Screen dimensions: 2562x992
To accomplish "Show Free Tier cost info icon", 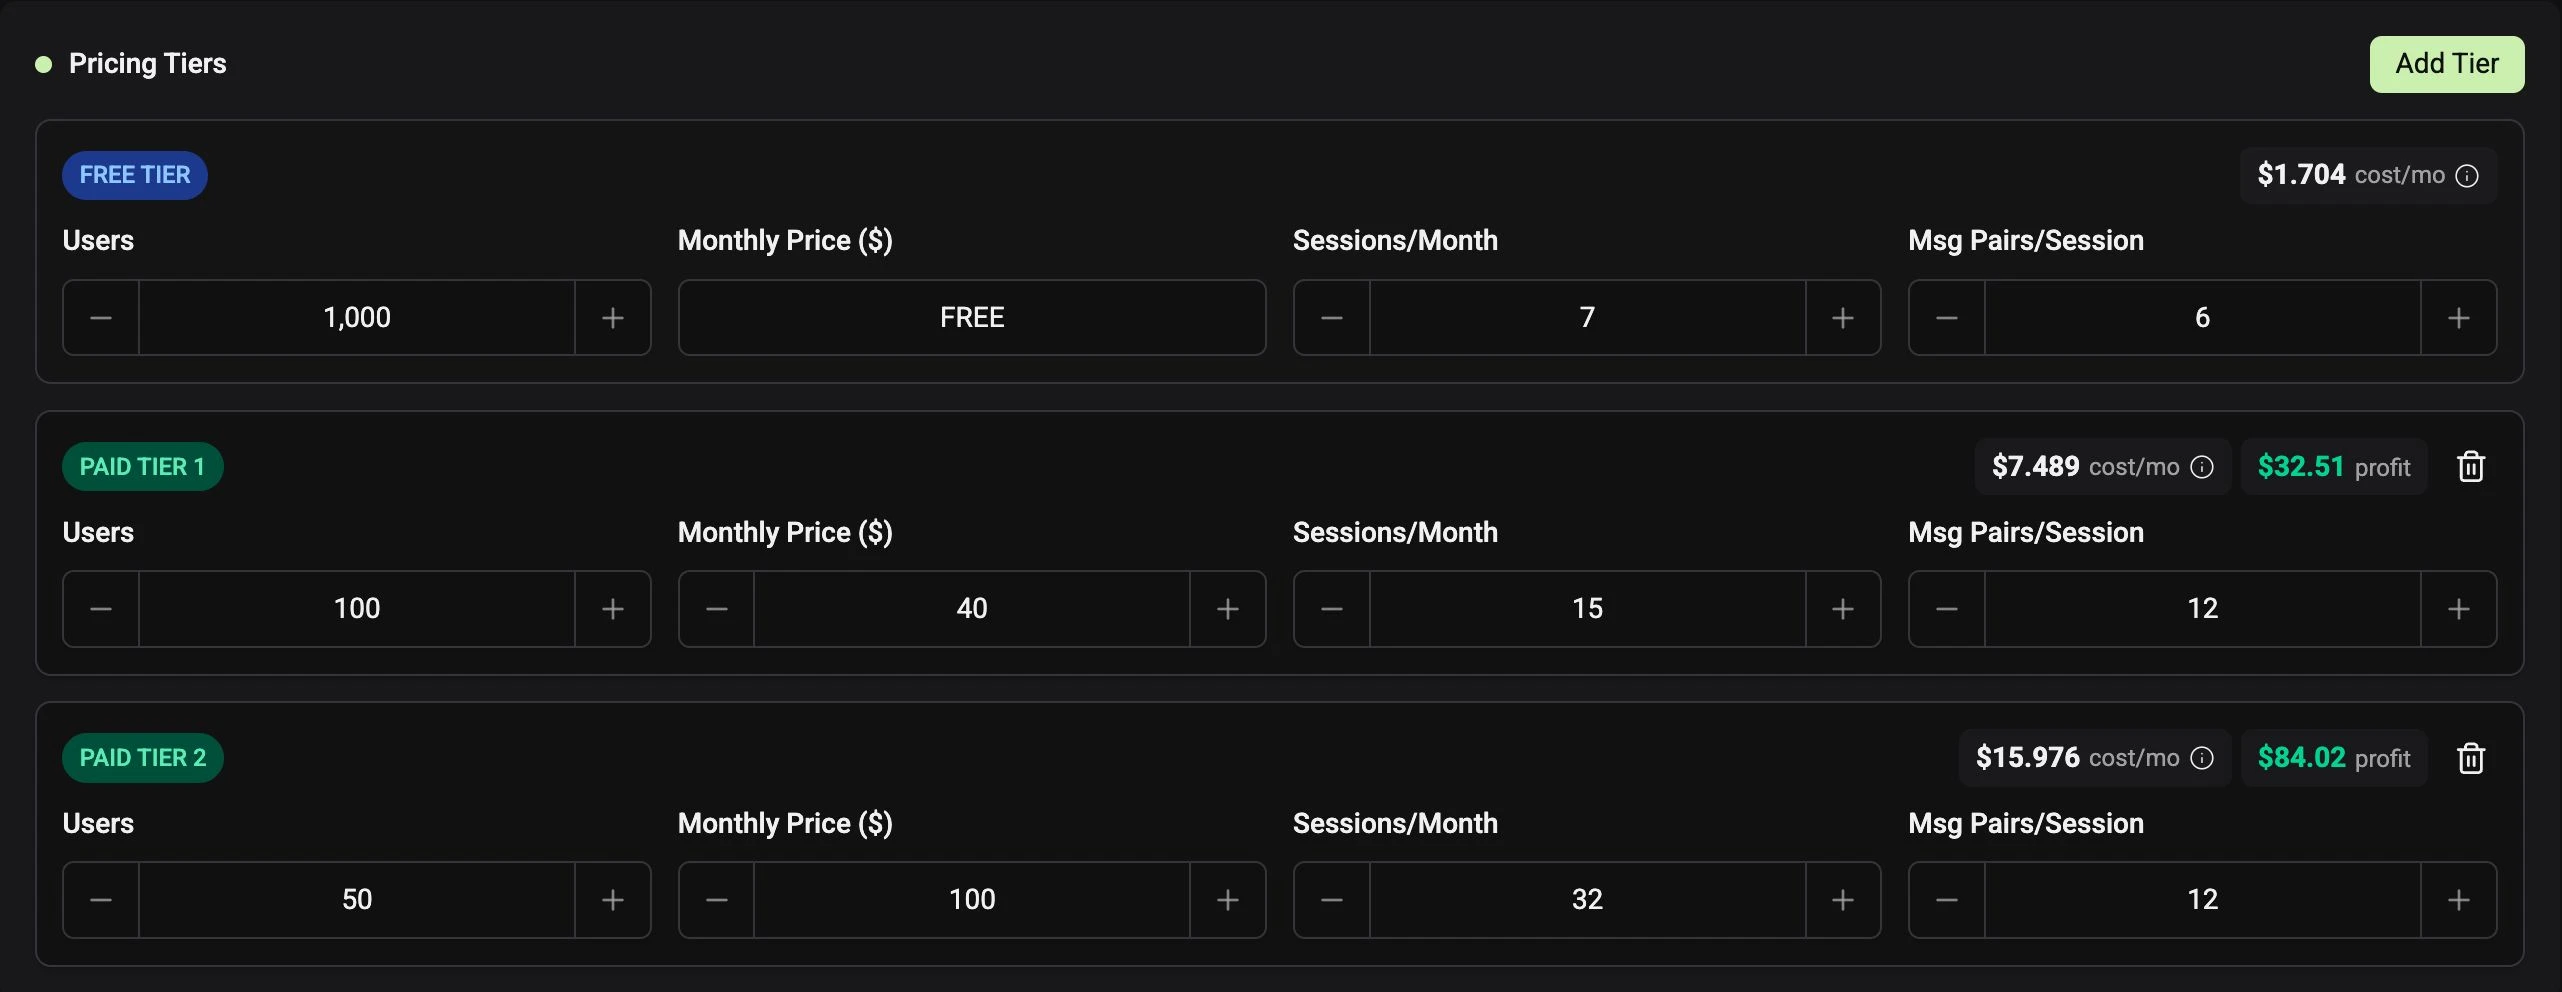I will [2467, 176].
